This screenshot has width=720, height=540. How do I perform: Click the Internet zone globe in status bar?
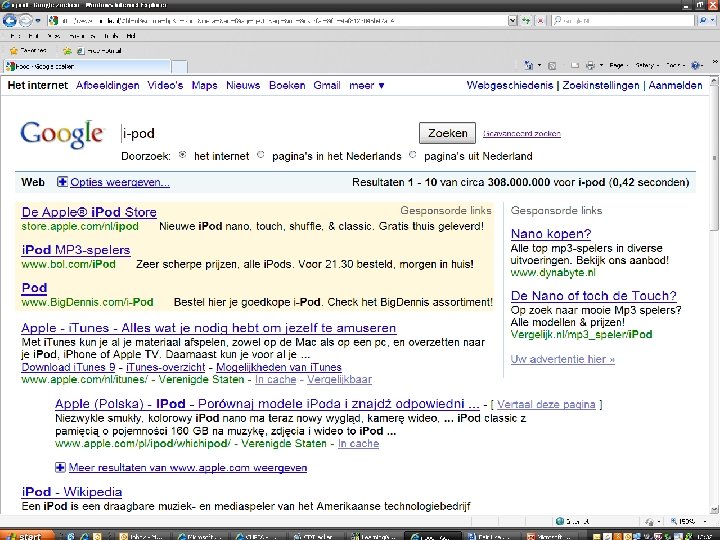(x=560, y=521)
